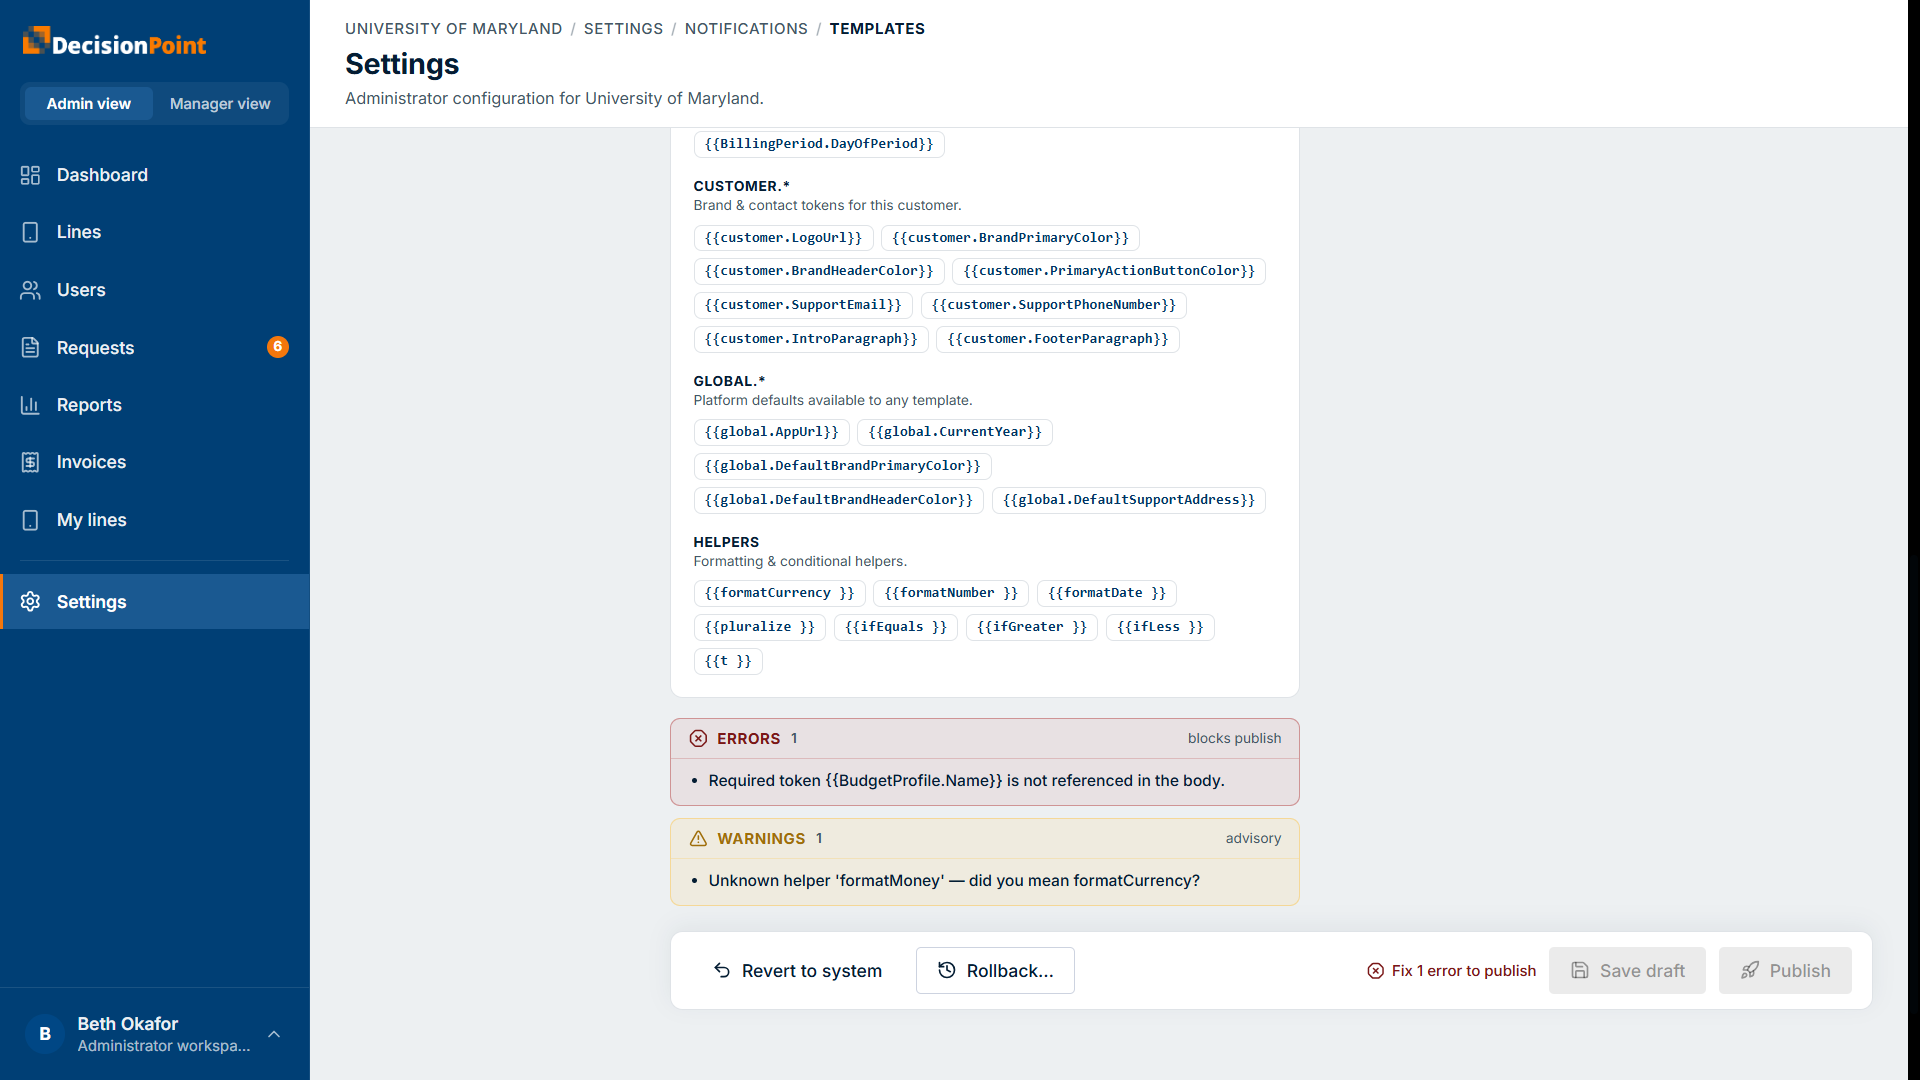Switch to Admin view
The image size is (1920, 1080).
coord(88,104)
